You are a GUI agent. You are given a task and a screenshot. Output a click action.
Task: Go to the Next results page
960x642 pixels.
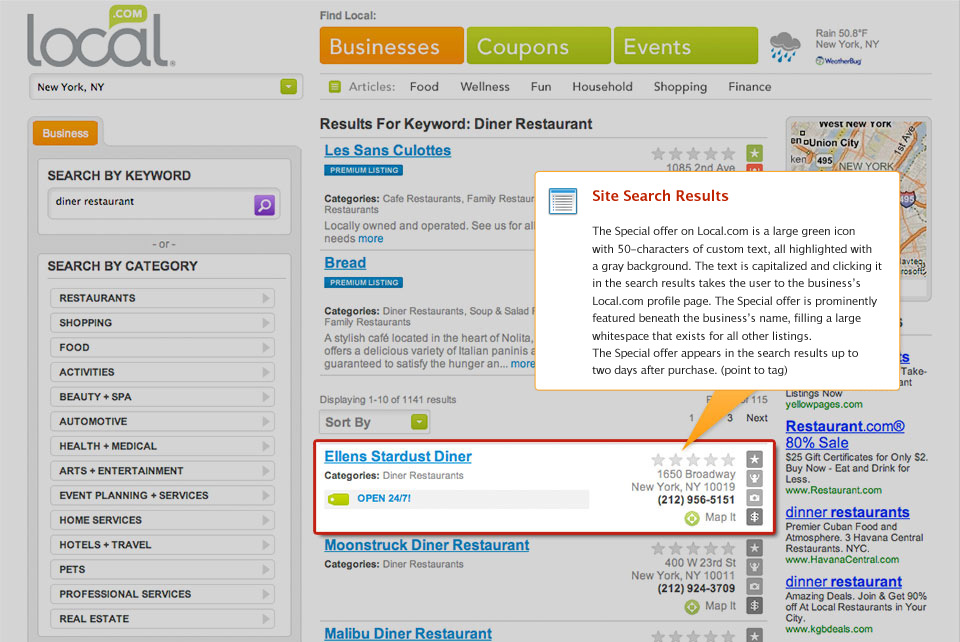757,418
